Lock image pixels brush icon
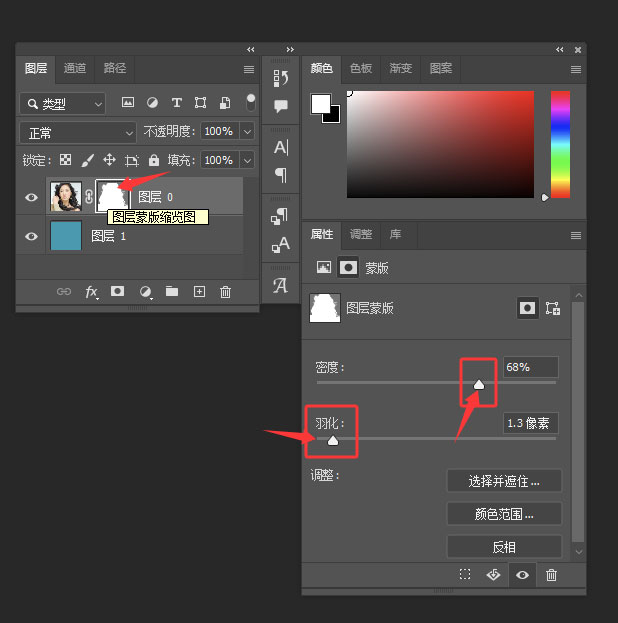 click(87, 161)
